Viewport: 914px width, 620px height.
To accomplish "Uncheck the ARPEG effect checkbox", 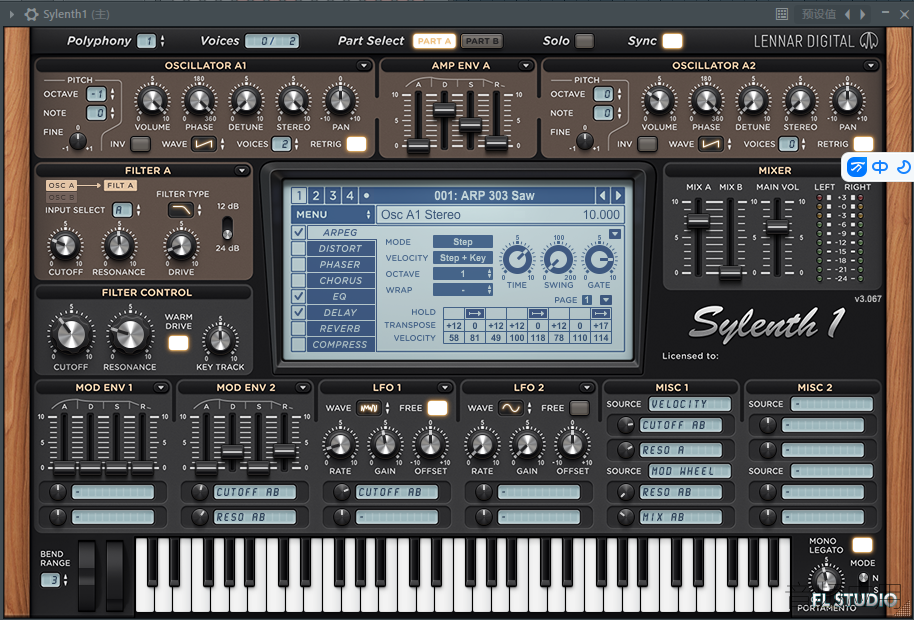I will 298,232.
